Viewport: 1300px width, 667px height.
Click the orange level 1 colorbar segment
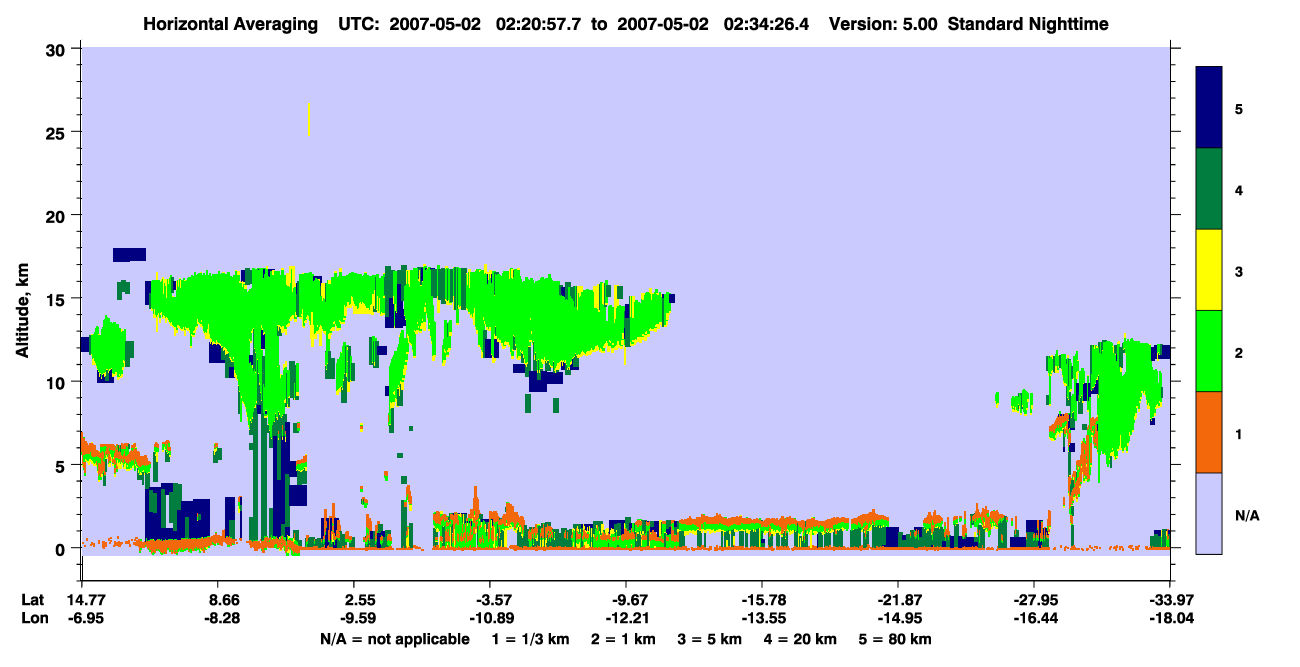1209,431
